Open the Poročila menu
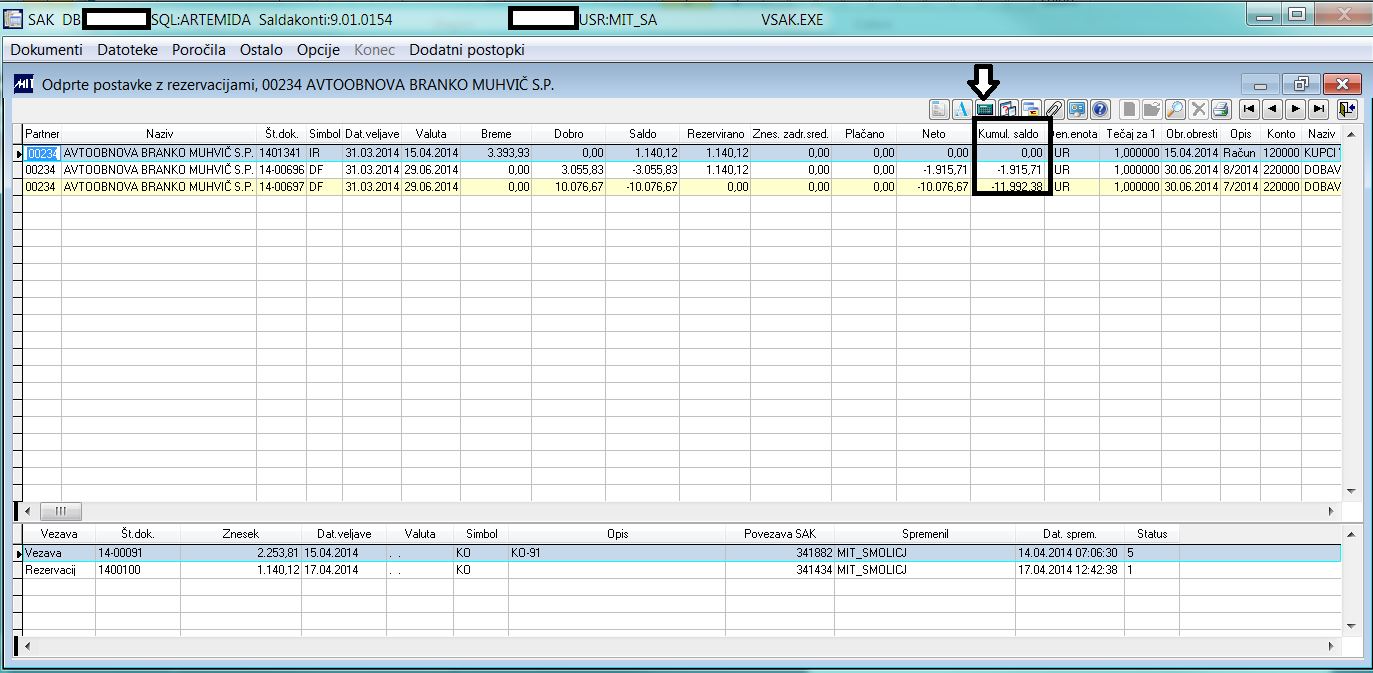This screenshot has height=673, width=1373. point(199,50)
